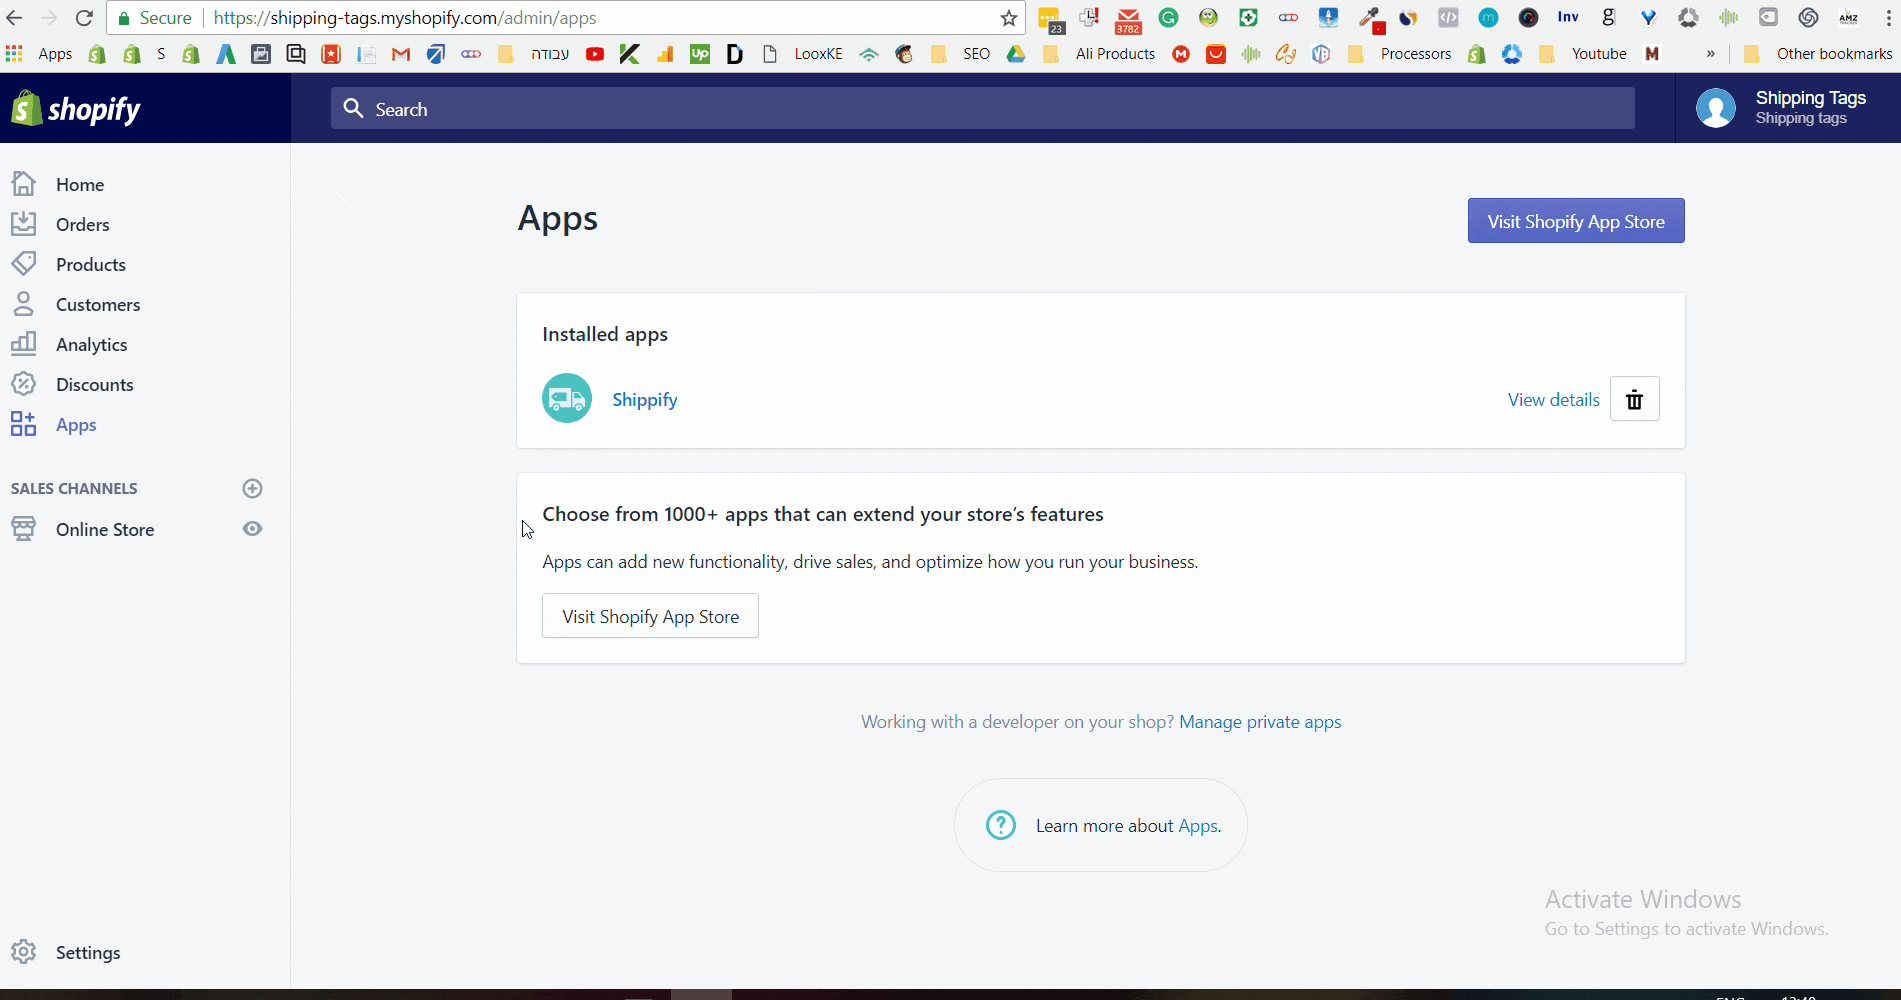Delete Shippify app with trash icon
The height and width of the screenshot is (1000, 1901).
click(x=1635, y=399)
